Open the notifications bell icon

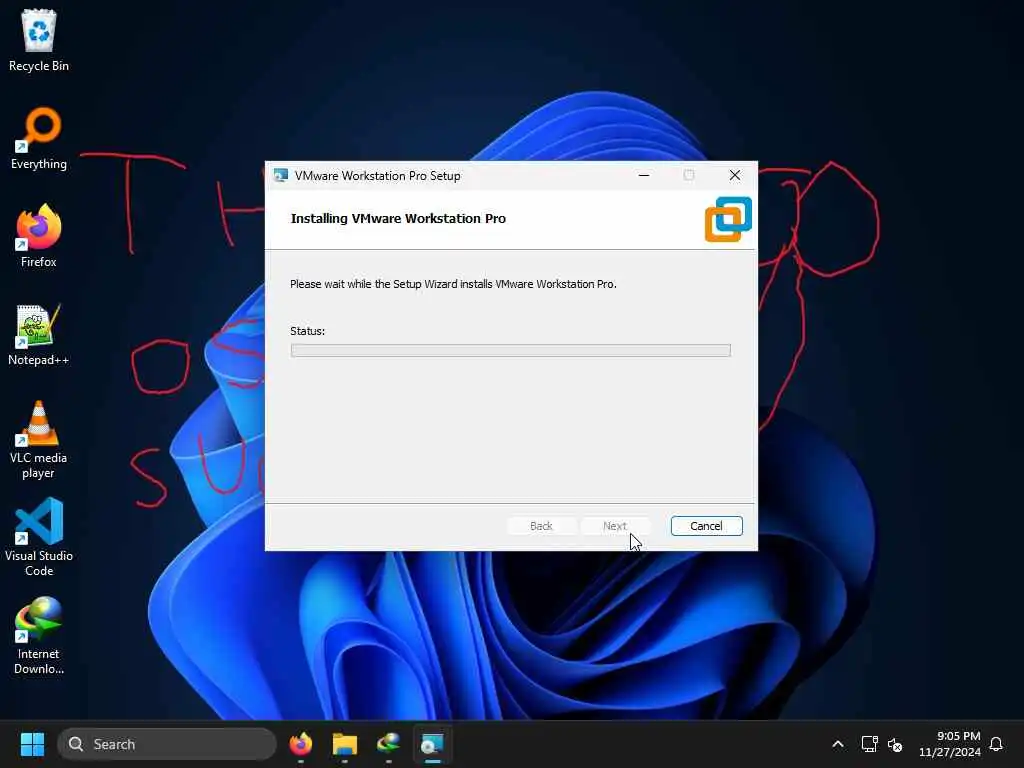996,744
